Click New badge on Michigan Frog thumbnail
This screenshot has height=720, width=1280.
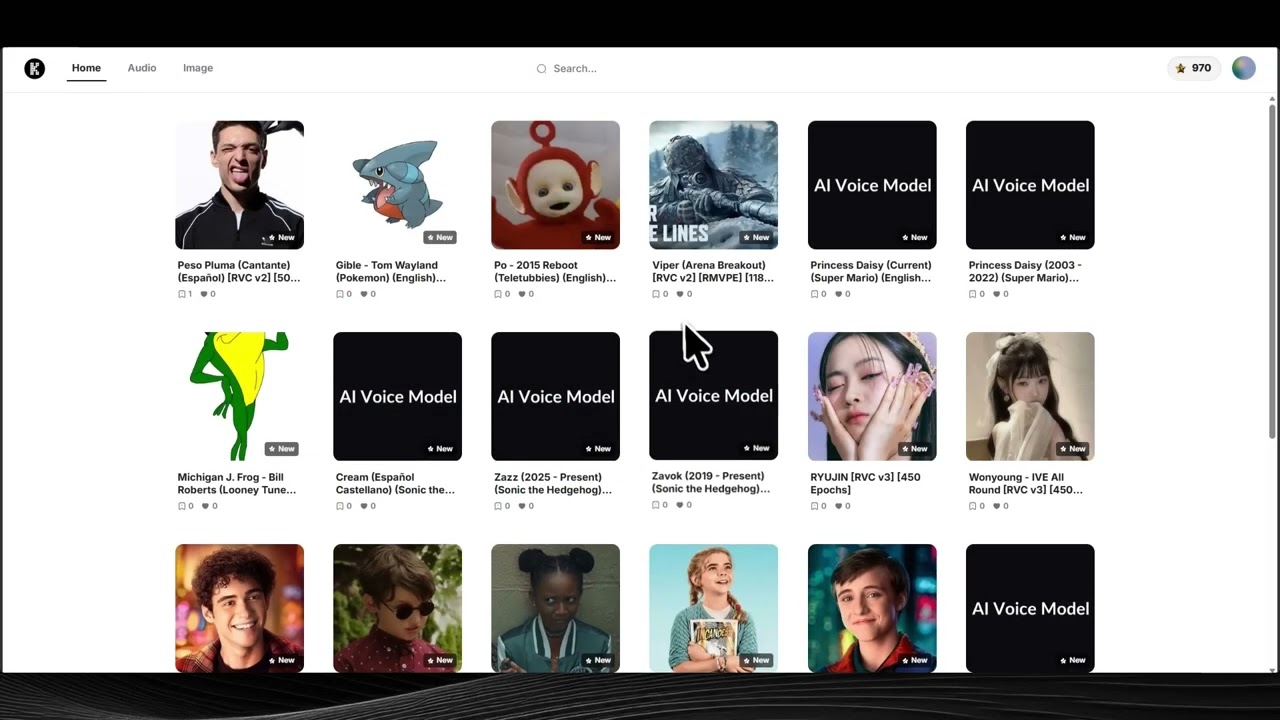[282, 449]
